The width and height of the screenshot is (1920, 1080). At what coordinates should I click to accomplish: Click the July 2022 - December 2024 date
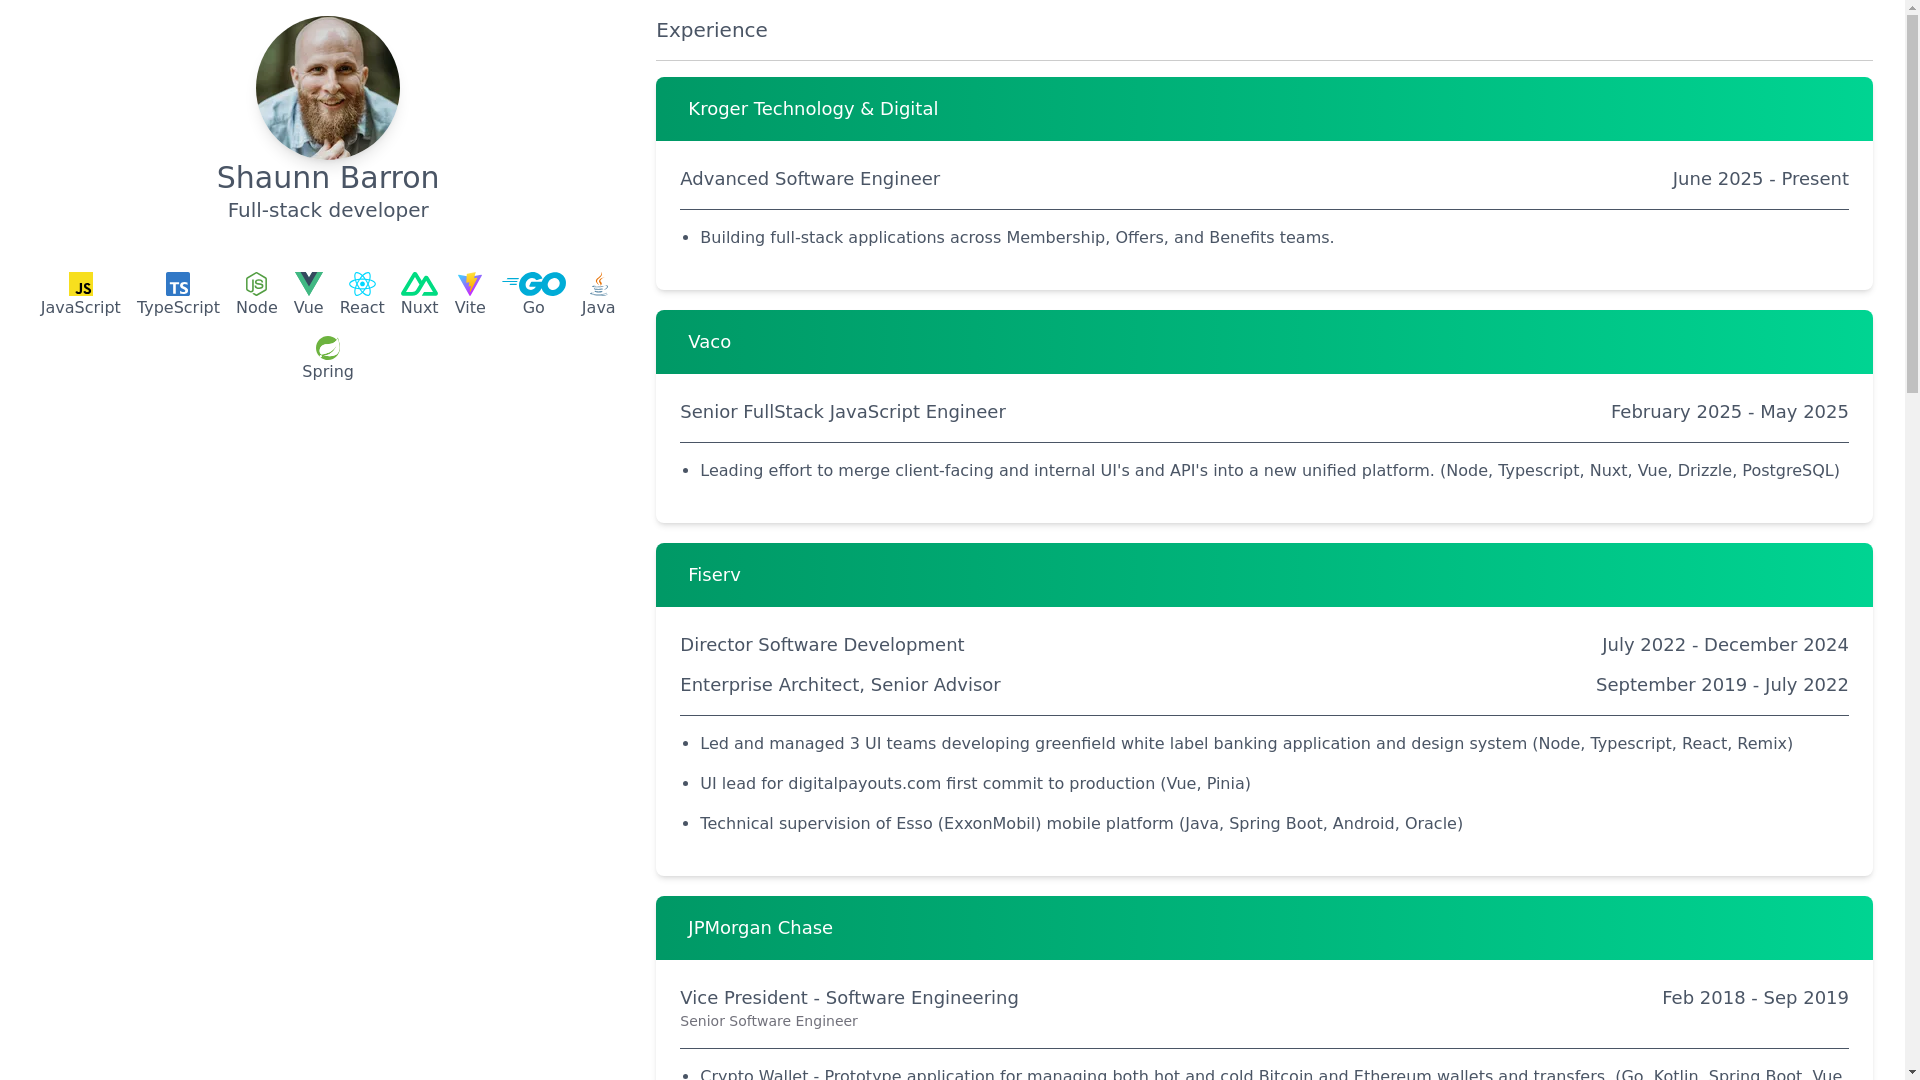click(1725, 645)
